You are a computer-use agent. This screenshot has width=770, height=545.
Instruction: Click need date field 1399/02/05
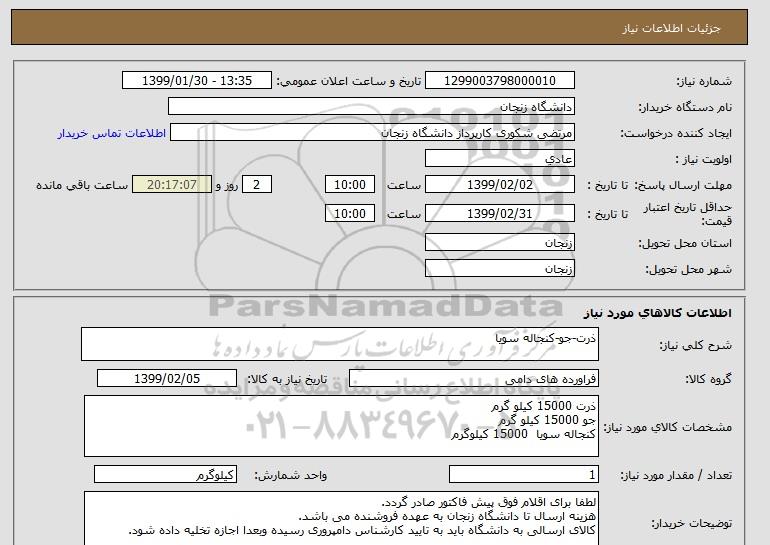[x=167, y=379]
